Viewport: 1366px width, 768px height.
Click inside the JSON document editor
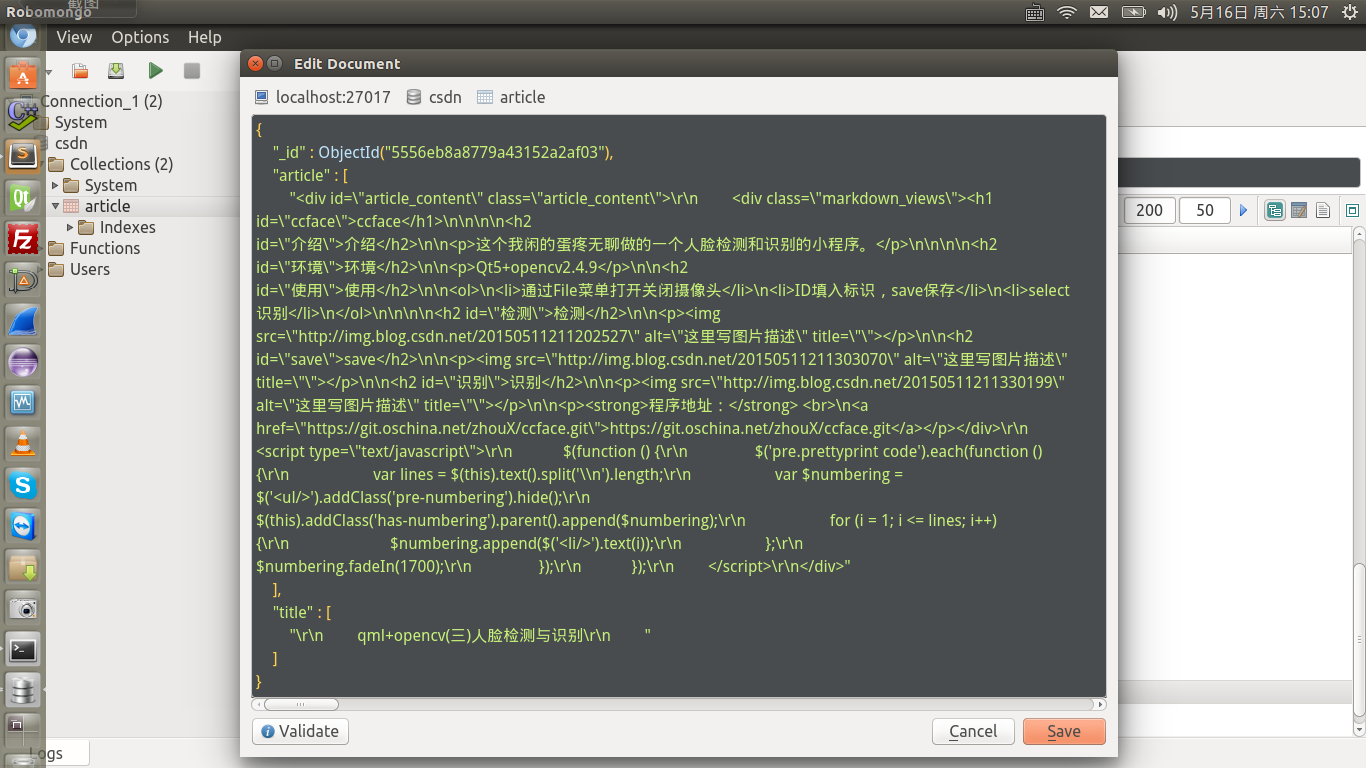coord(679,405)
